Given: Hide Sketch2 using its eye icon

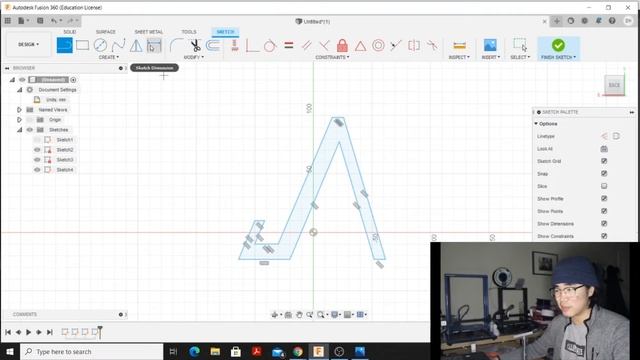Looking at the screenshot, I should point(37,150).
